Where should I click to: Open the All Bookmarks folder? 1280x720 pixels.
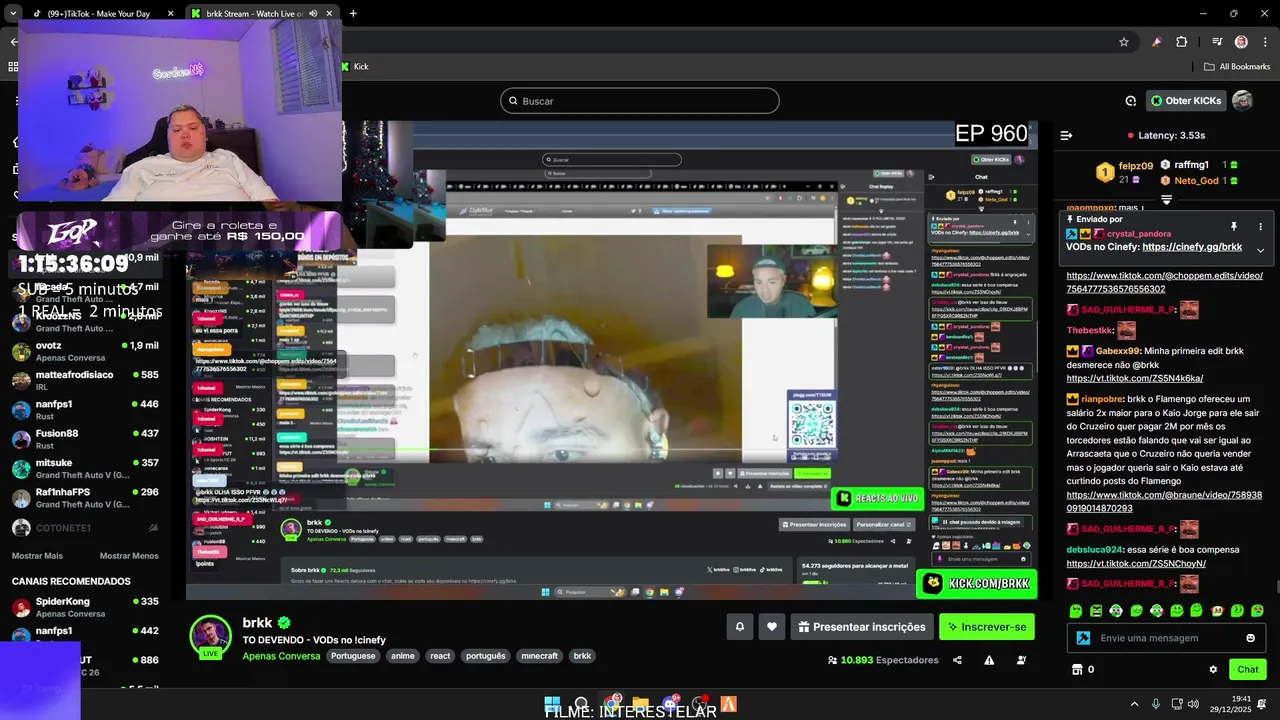1237,67
